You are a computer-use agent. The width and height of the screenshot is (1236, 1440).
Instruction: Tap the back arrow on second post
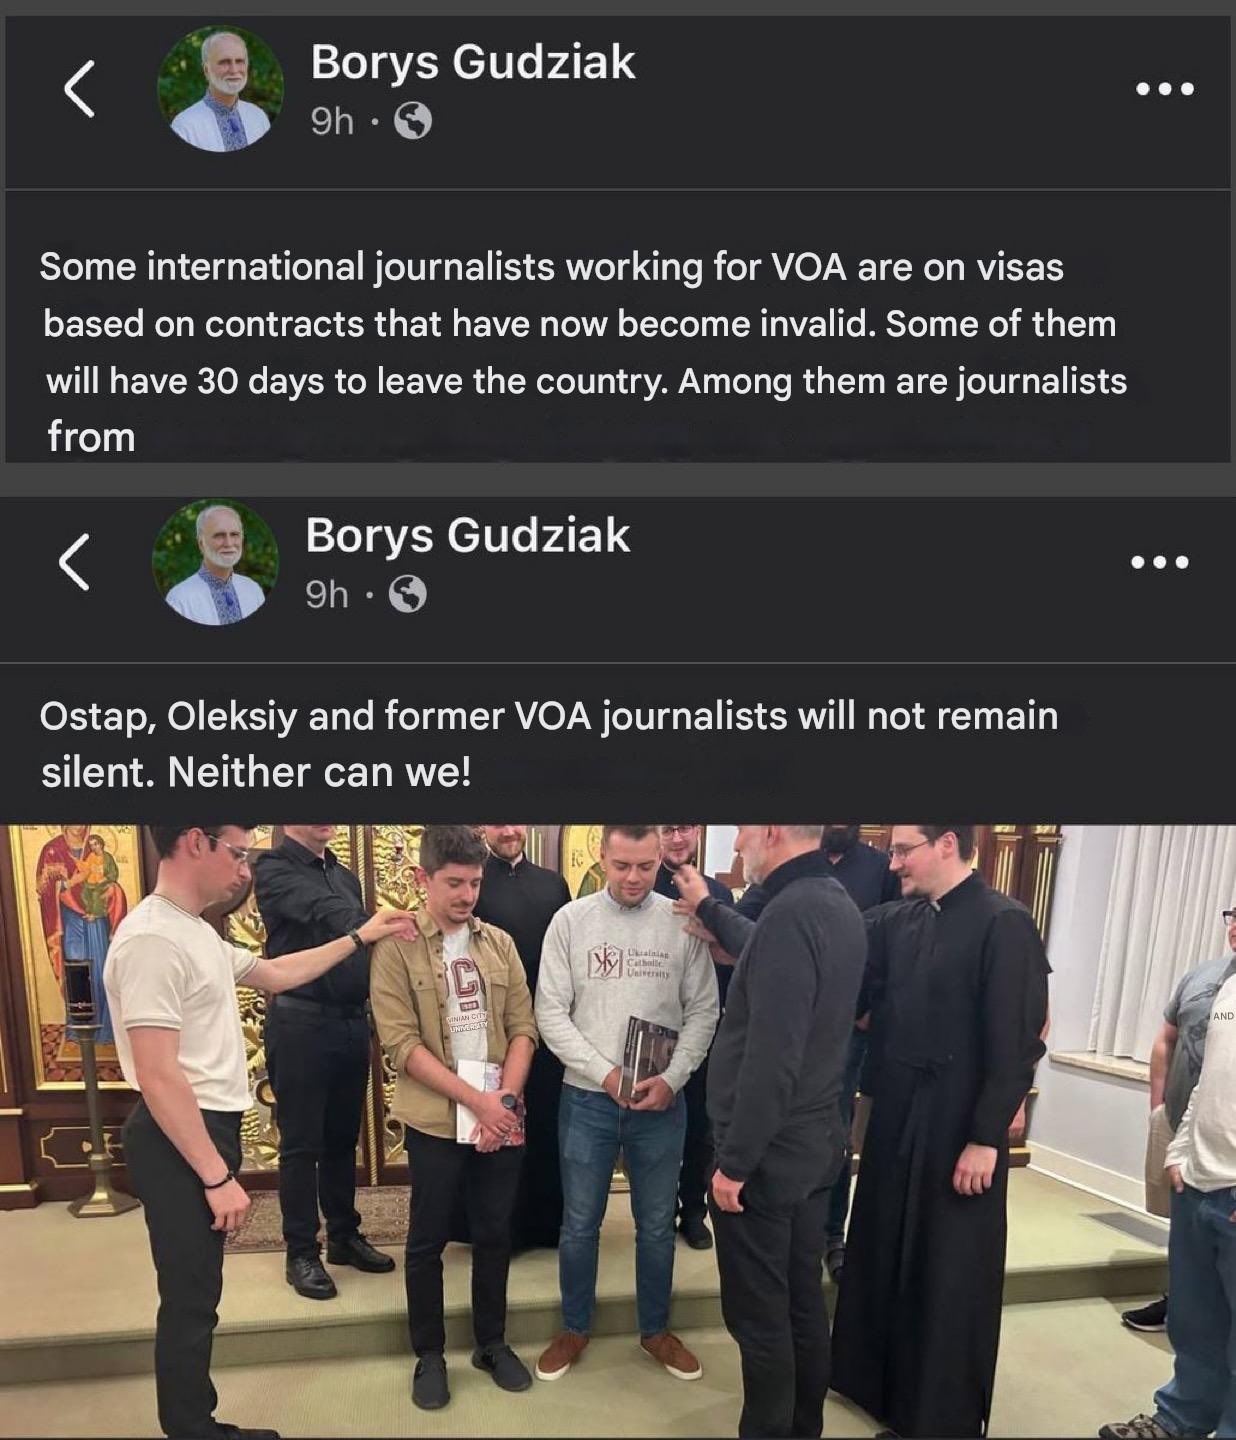[x=74, y=561]
